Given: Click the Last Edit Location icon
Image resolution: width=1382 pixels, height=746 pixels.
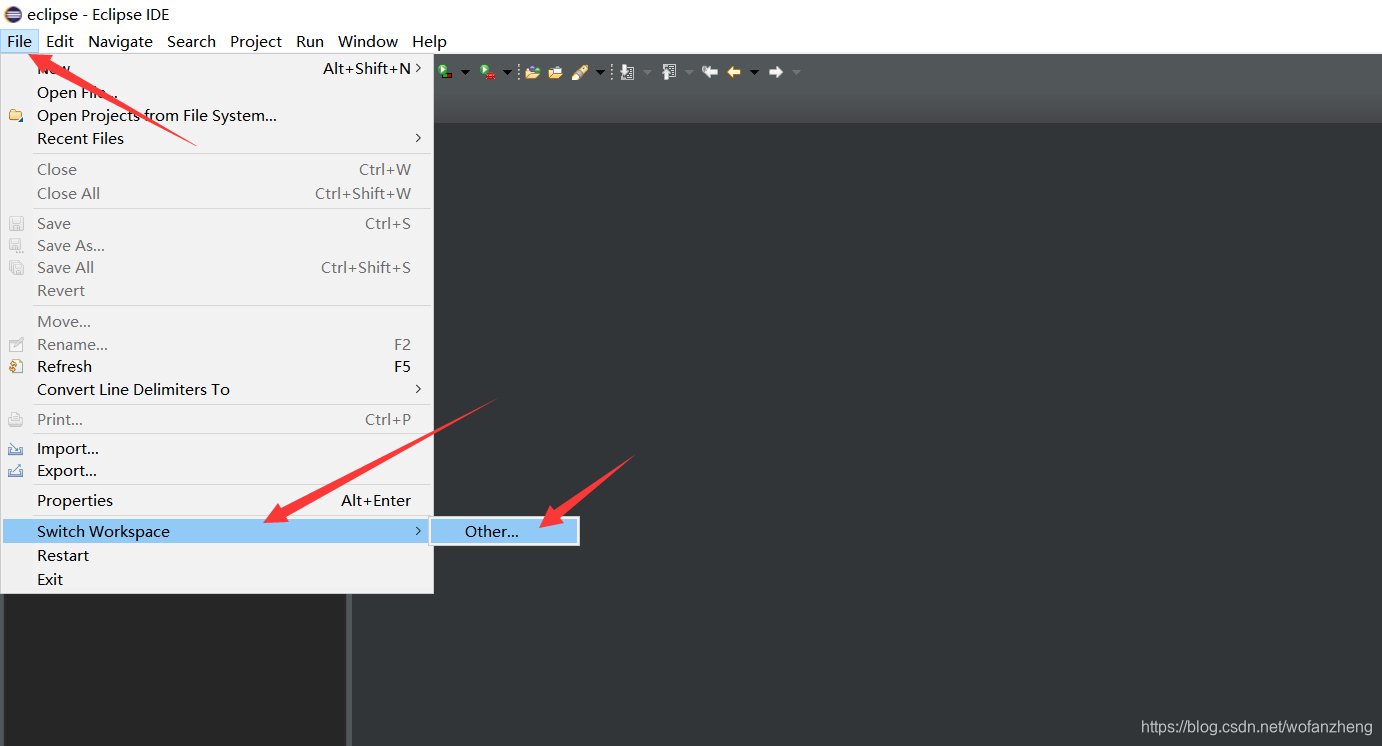Looking at the screenshot, I should [710, 72].
